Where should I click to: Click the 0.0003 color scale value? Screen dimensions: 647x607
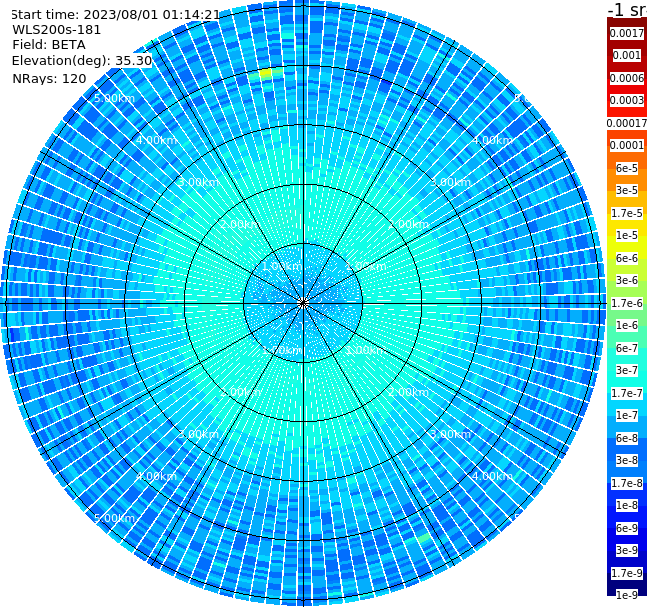(627, 100)
